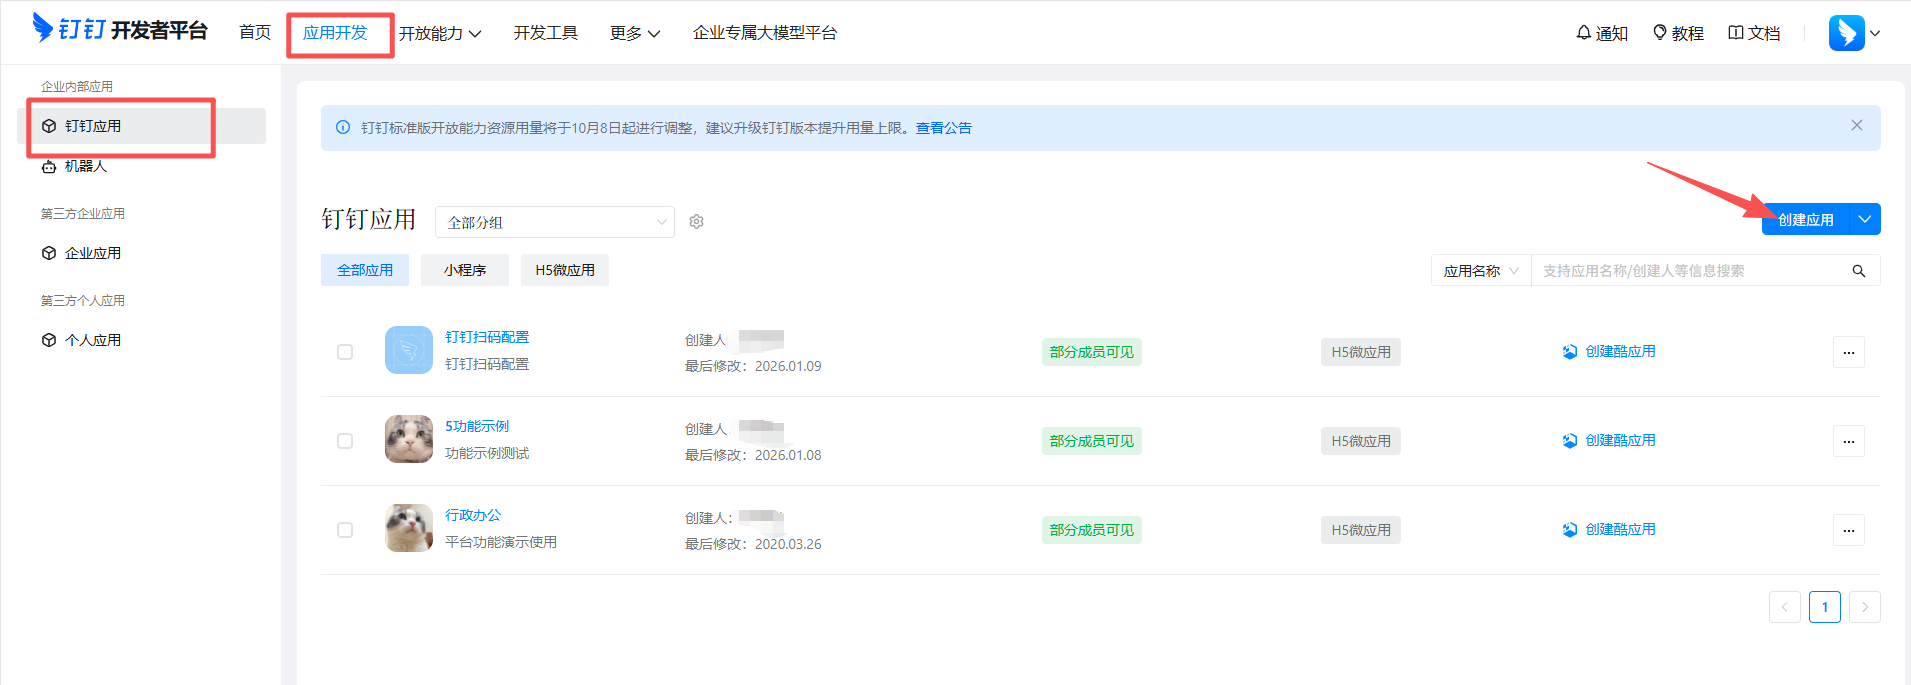Expand the 创建应用 dropdown arrow
This screenshot has width=1911, height=685.
coord(1865,219)
